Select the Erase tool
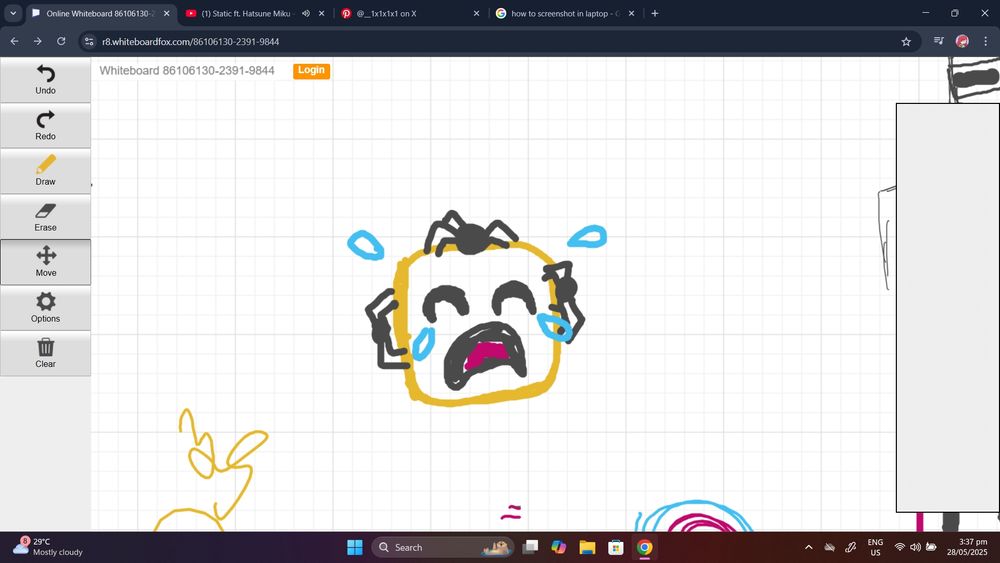The height and width of the screenshot is (563, 1000). pyautogui.click(x=45, y=217)
